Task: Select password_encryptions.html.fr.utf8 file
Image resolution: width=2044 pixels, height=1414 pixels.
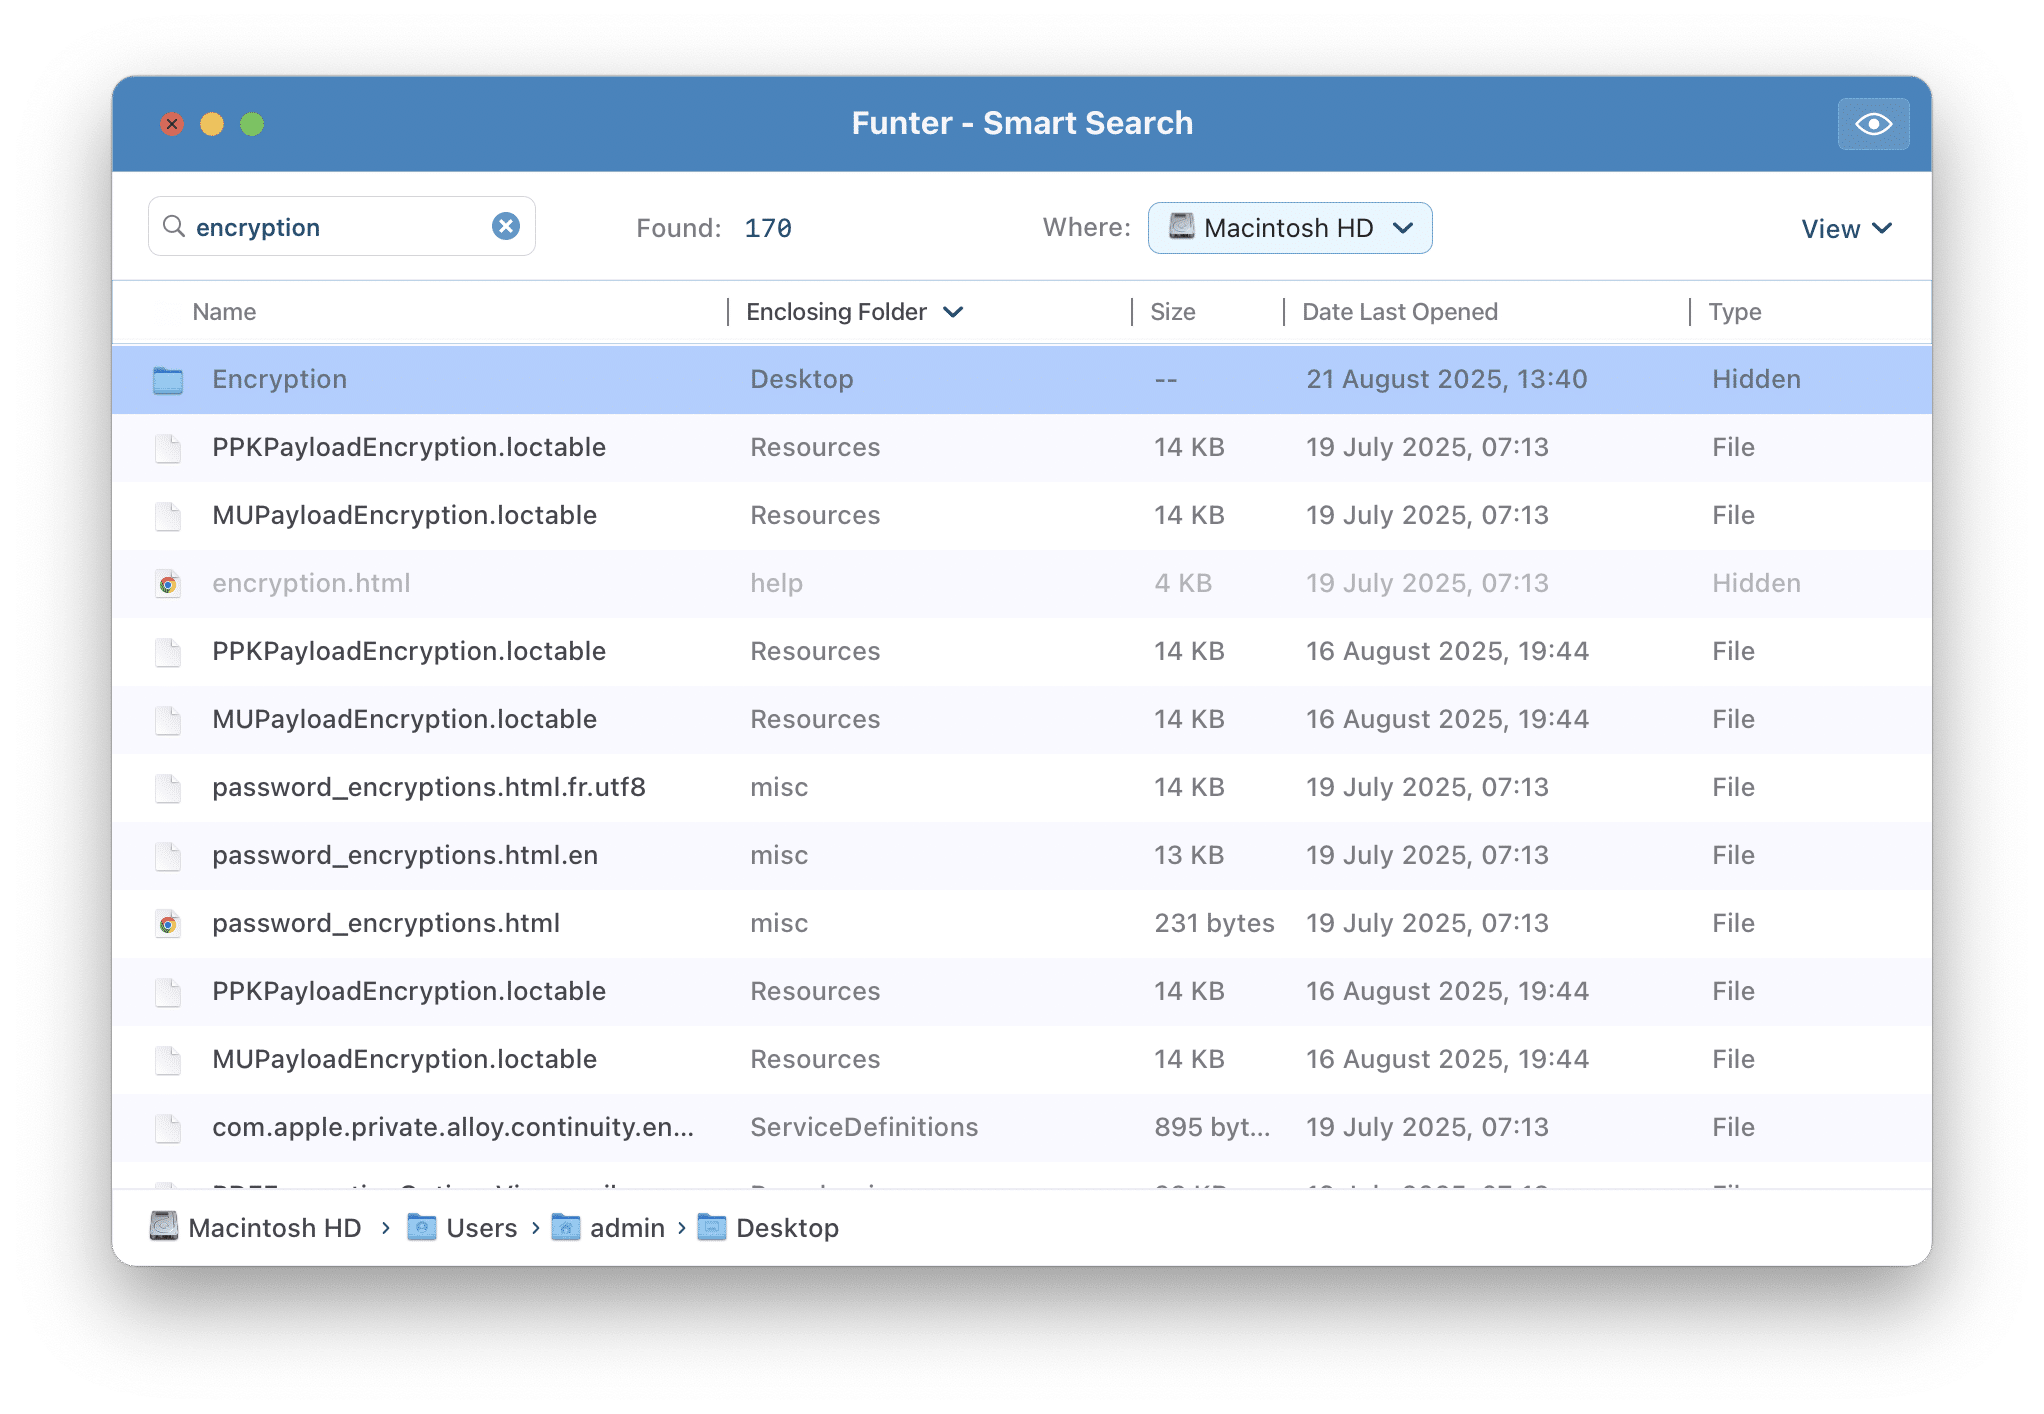Action: [x=429, y=787]
